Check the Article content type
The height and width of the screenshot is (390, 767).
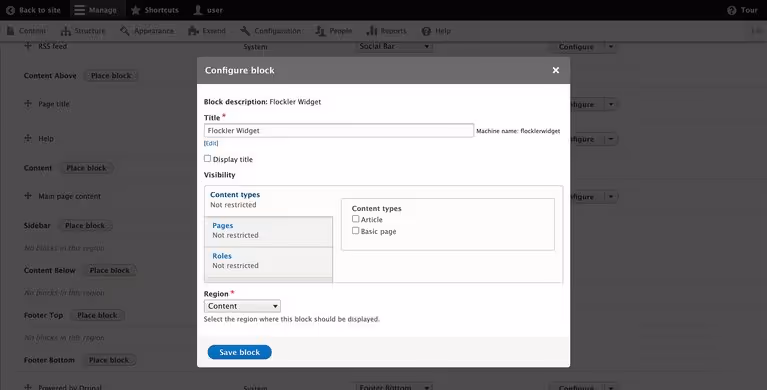pyautogui.click(x=355, y=219)
